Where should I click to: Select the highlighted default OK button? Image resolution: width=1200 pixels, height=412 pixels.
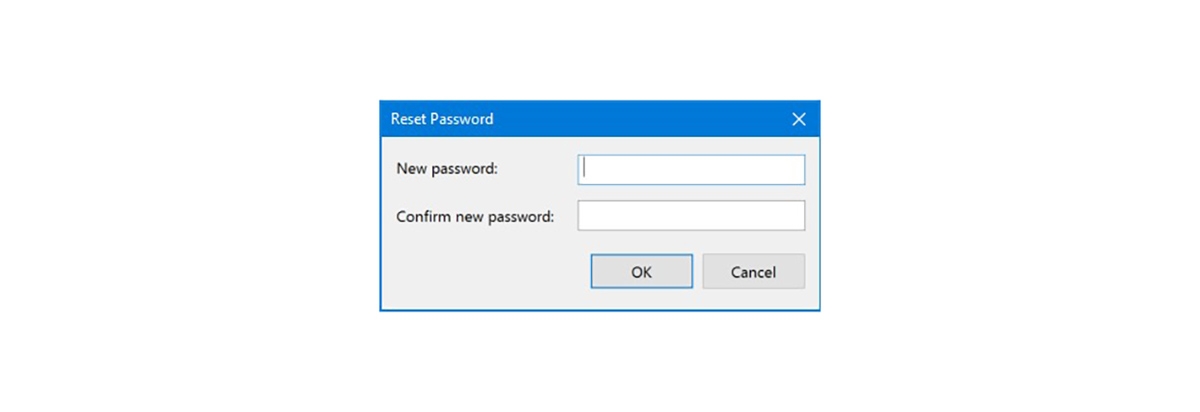point(641,272)
